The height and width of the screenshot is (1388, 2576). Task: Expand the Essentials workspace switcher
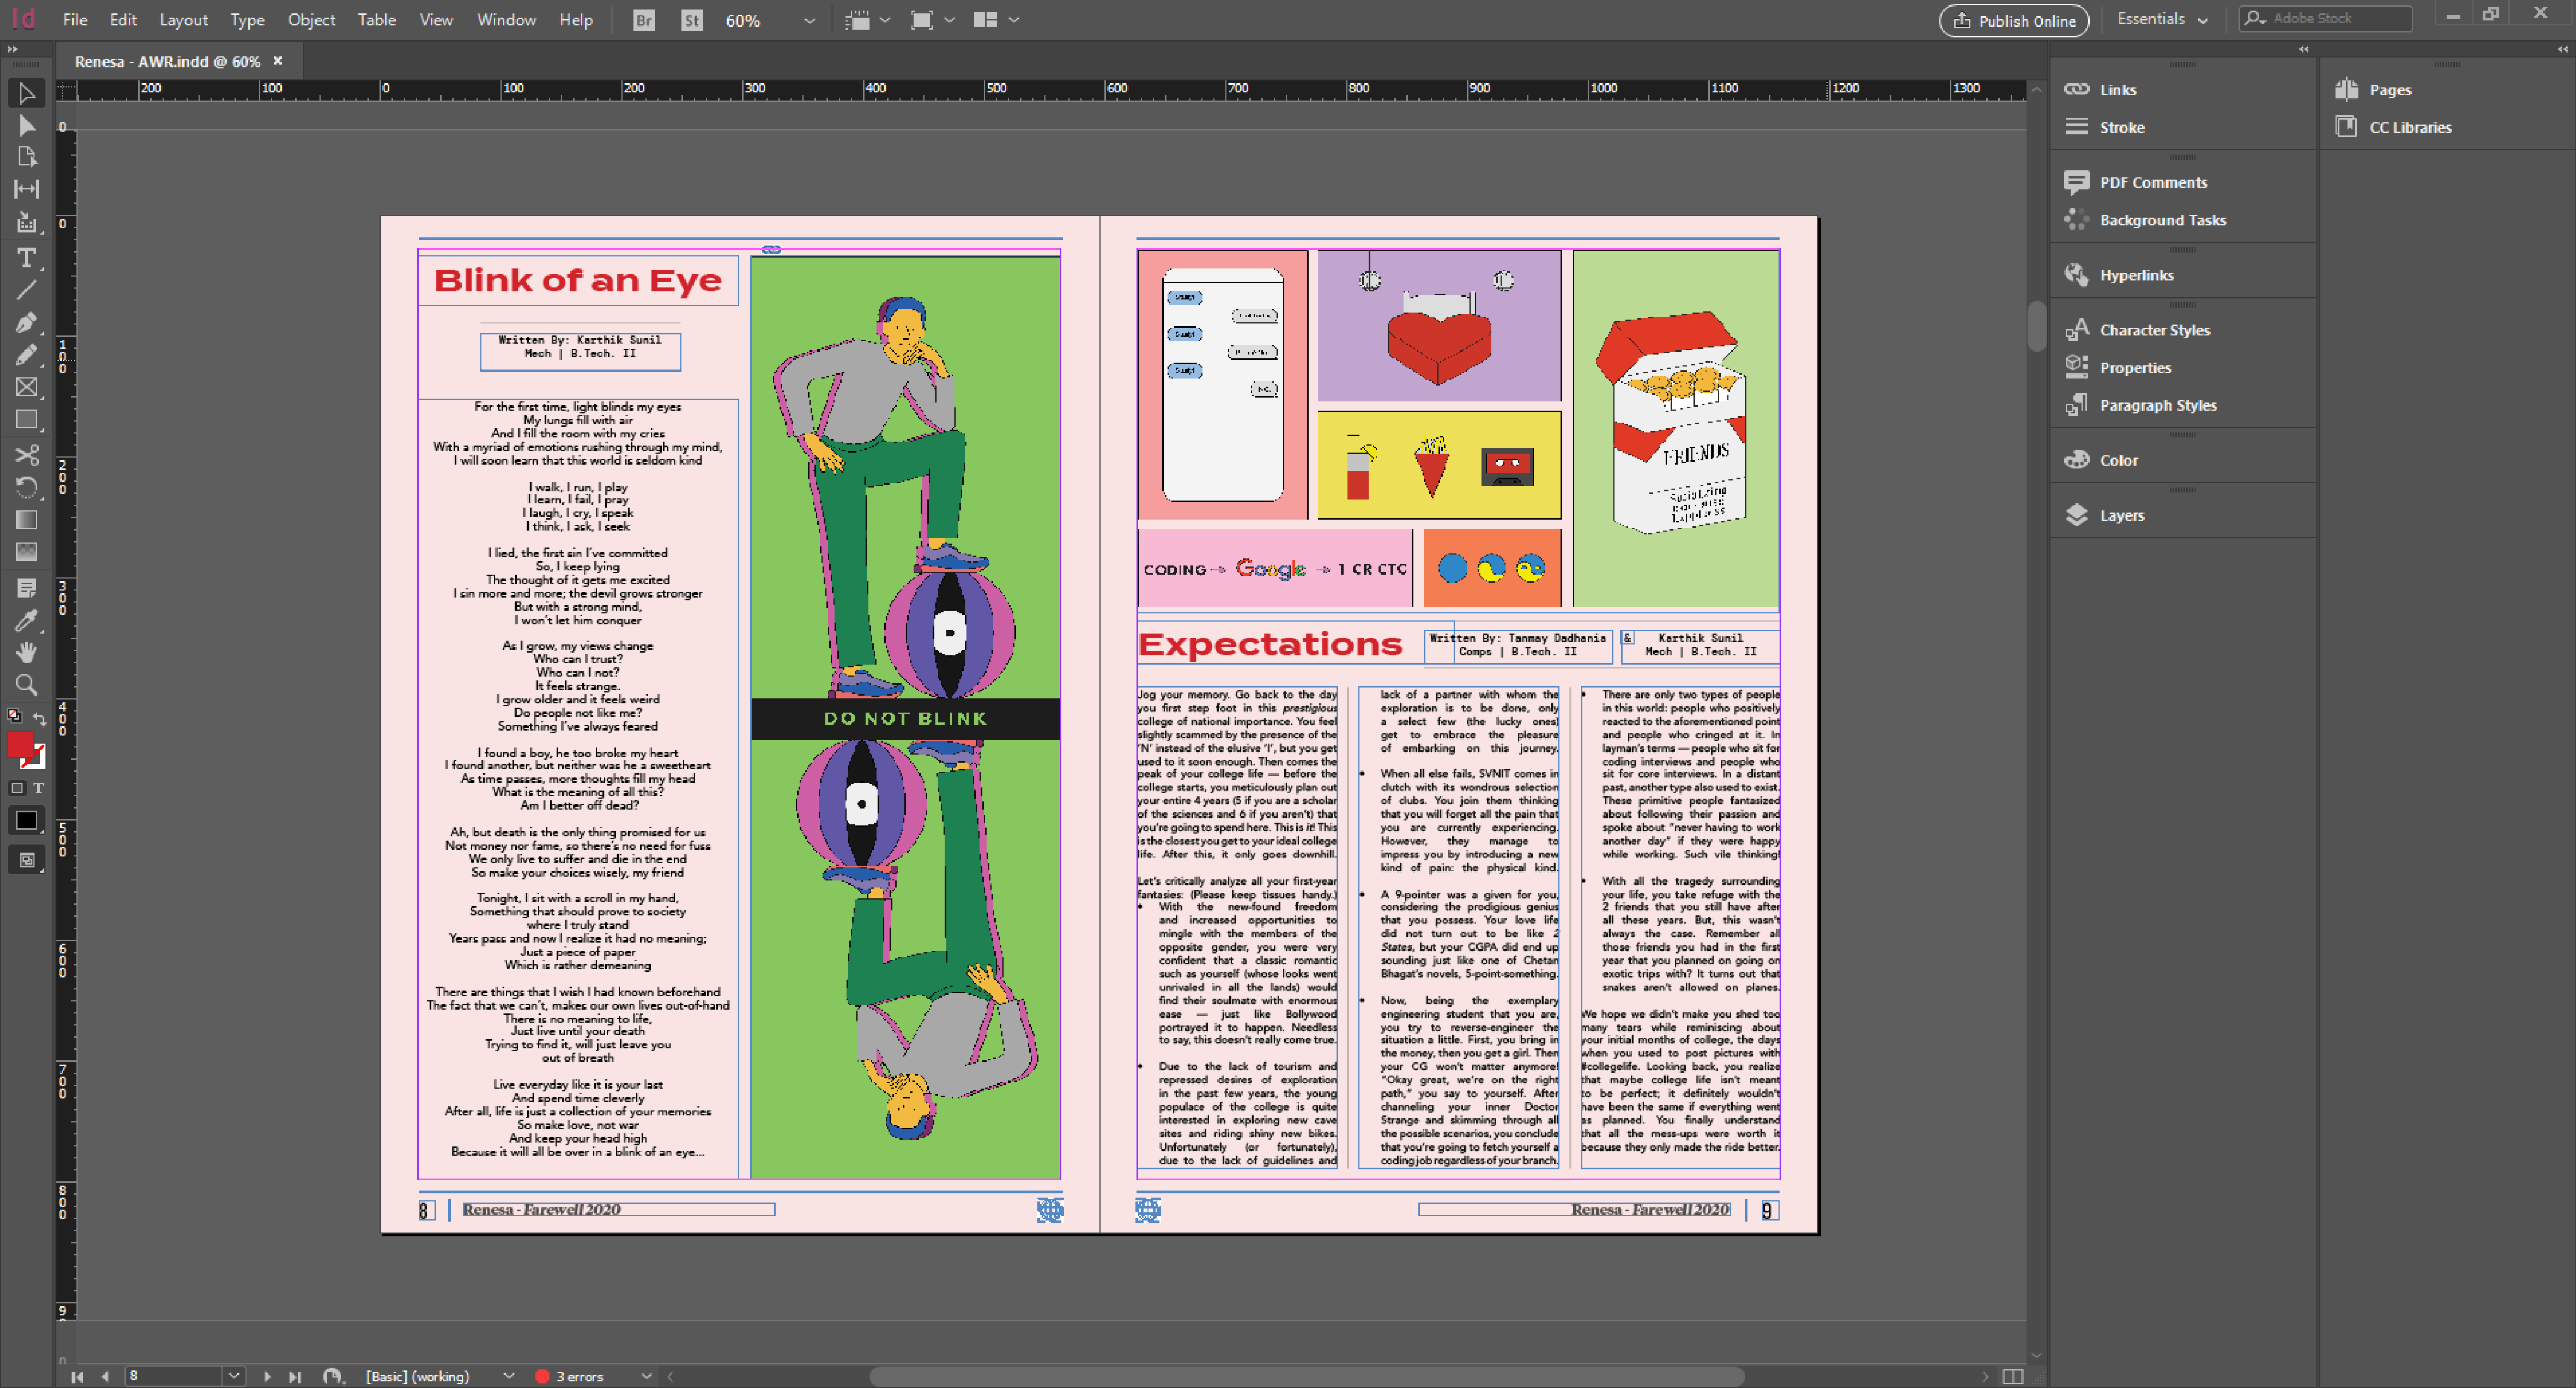[2162, 19]
